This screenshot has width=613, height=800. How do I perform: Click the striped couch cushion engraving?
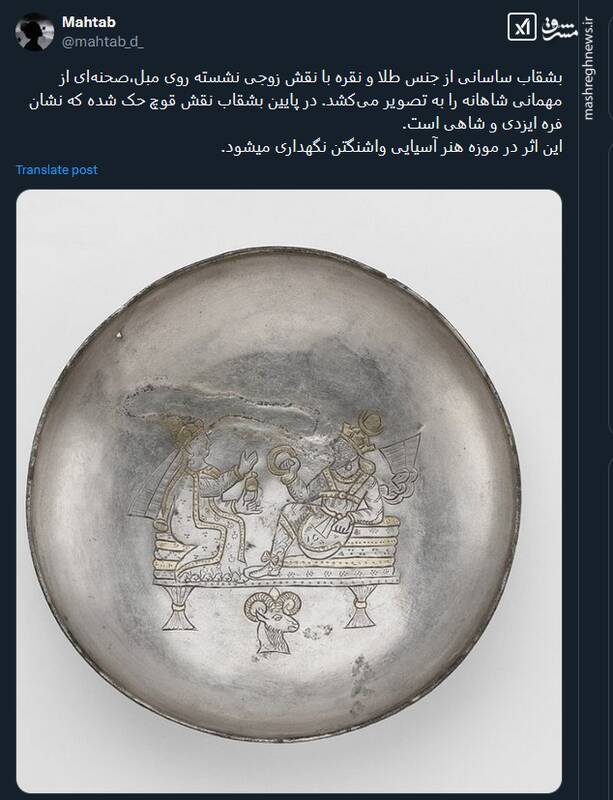pos(277,556)
